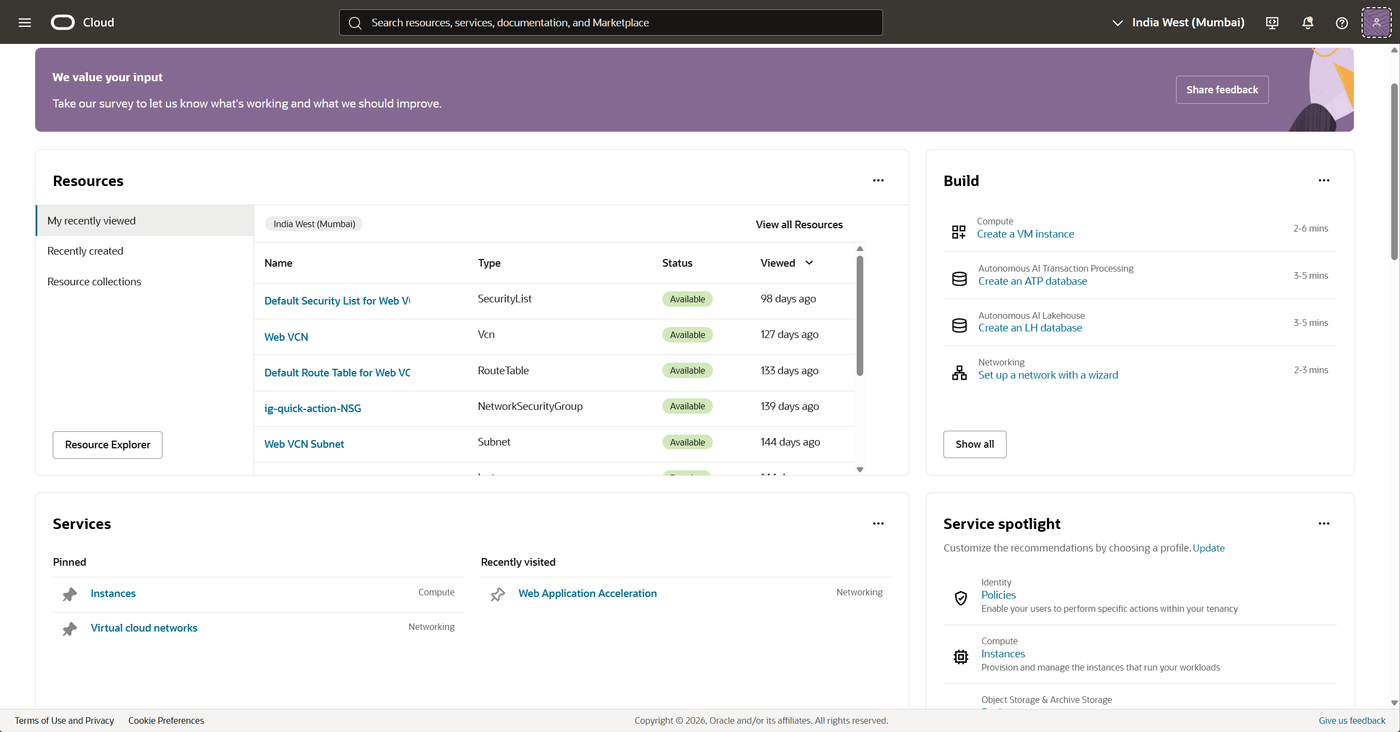The image size is (1400, 732).
Task: Open the hamburger navigation menu
Action: (25, 22)
